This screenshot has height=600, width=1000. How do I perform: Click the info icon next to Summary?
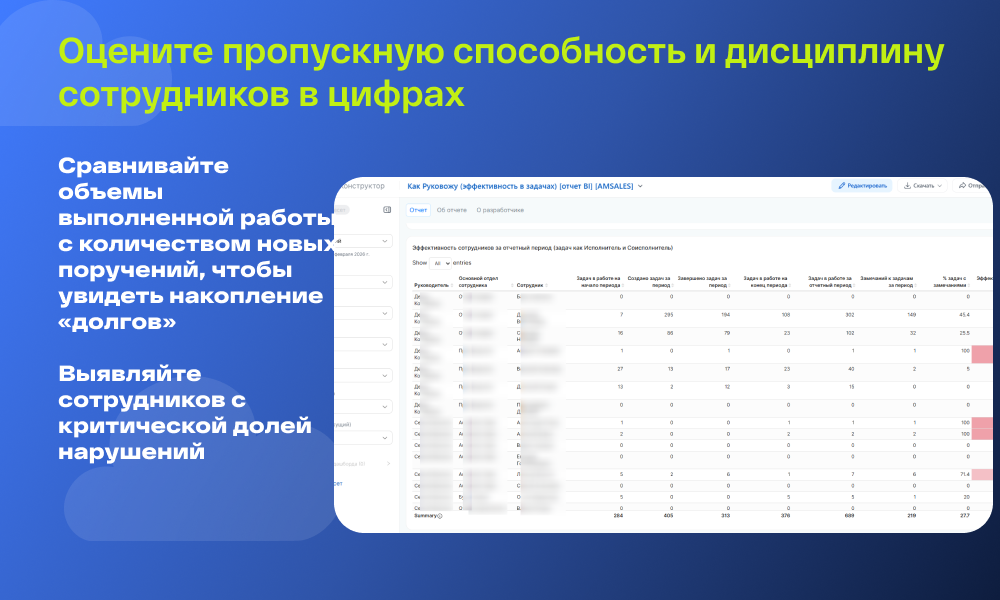(440, 516)
